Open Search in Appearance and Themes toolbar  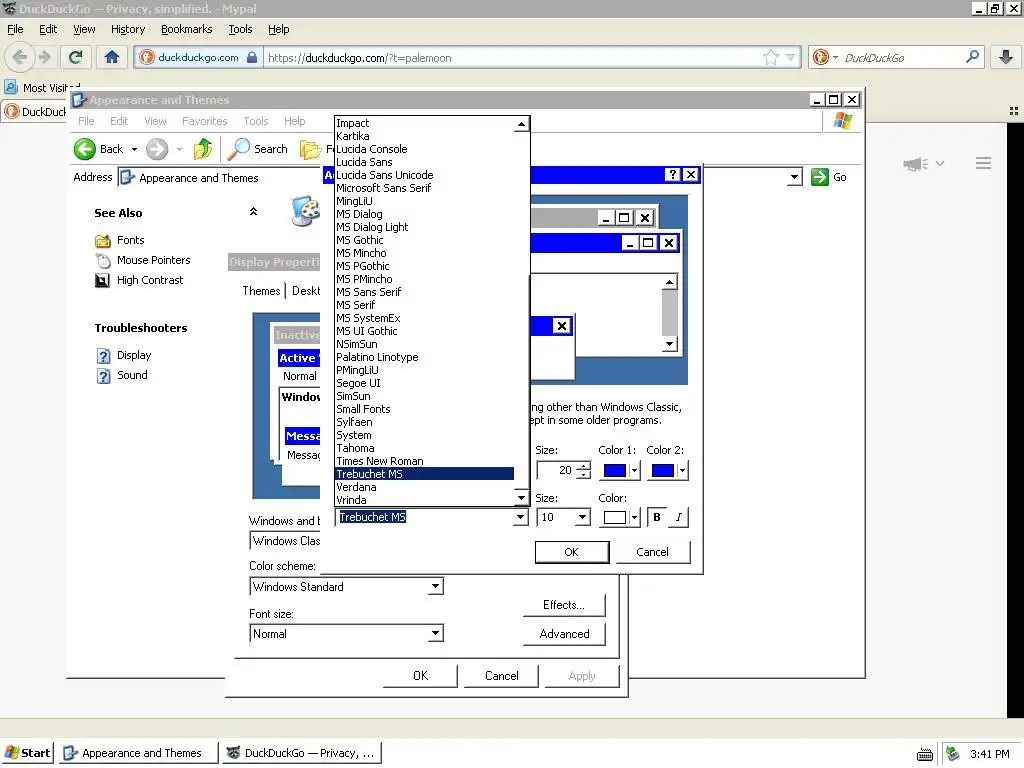click(258, 149)
